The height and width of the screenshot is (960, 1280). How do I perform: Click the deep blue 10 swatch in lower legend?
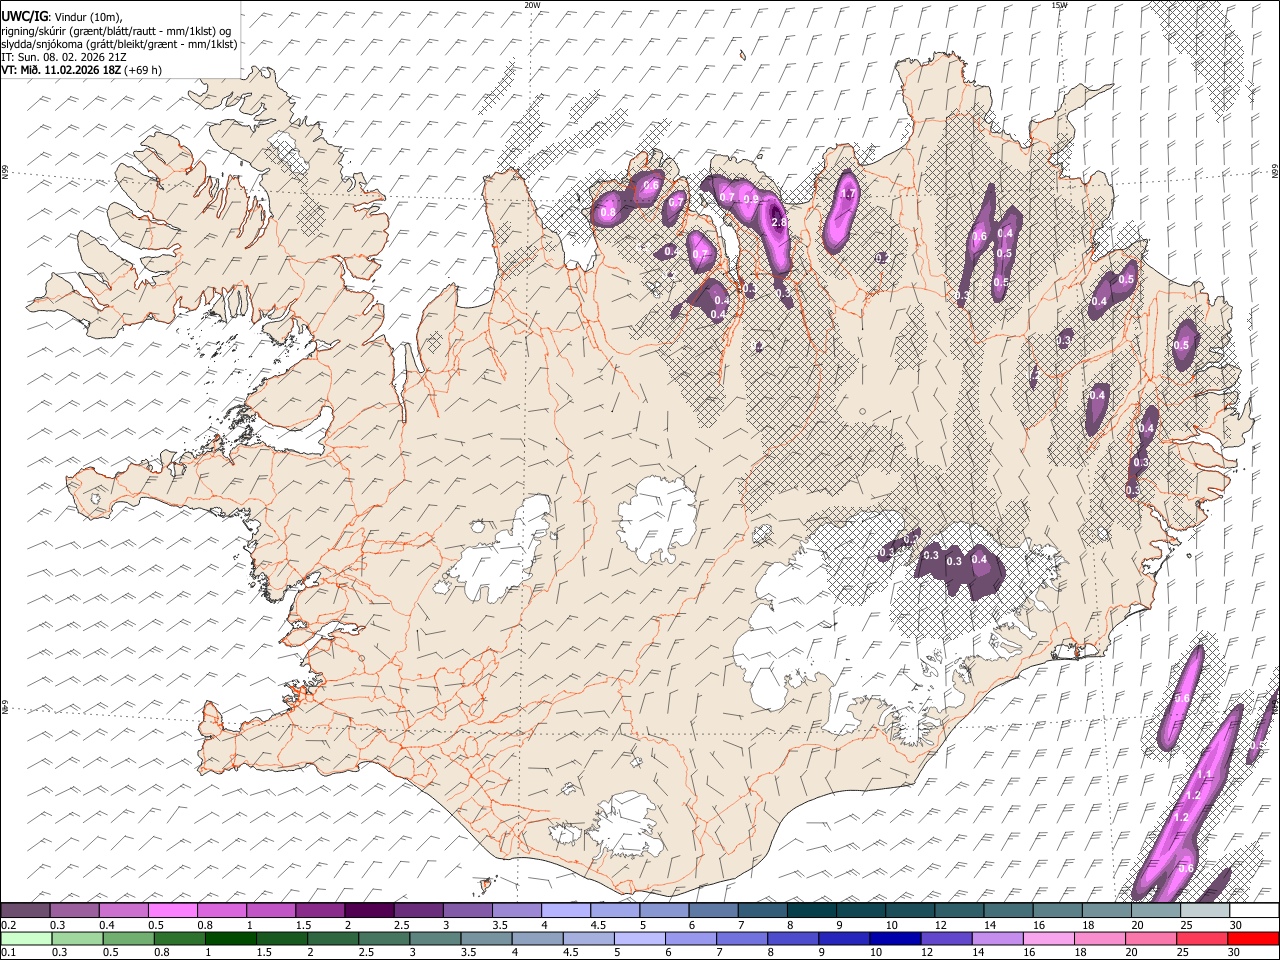click(x=895, y=938)
